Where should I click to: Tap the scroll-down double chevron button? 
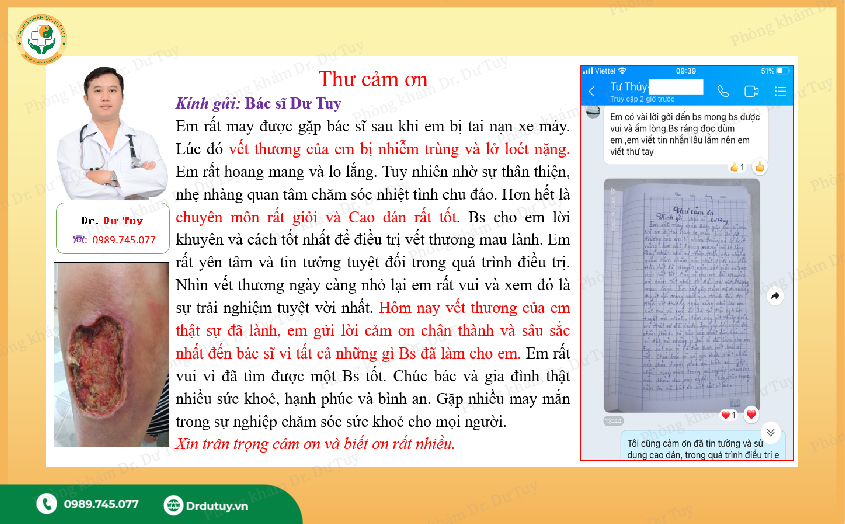771,432
